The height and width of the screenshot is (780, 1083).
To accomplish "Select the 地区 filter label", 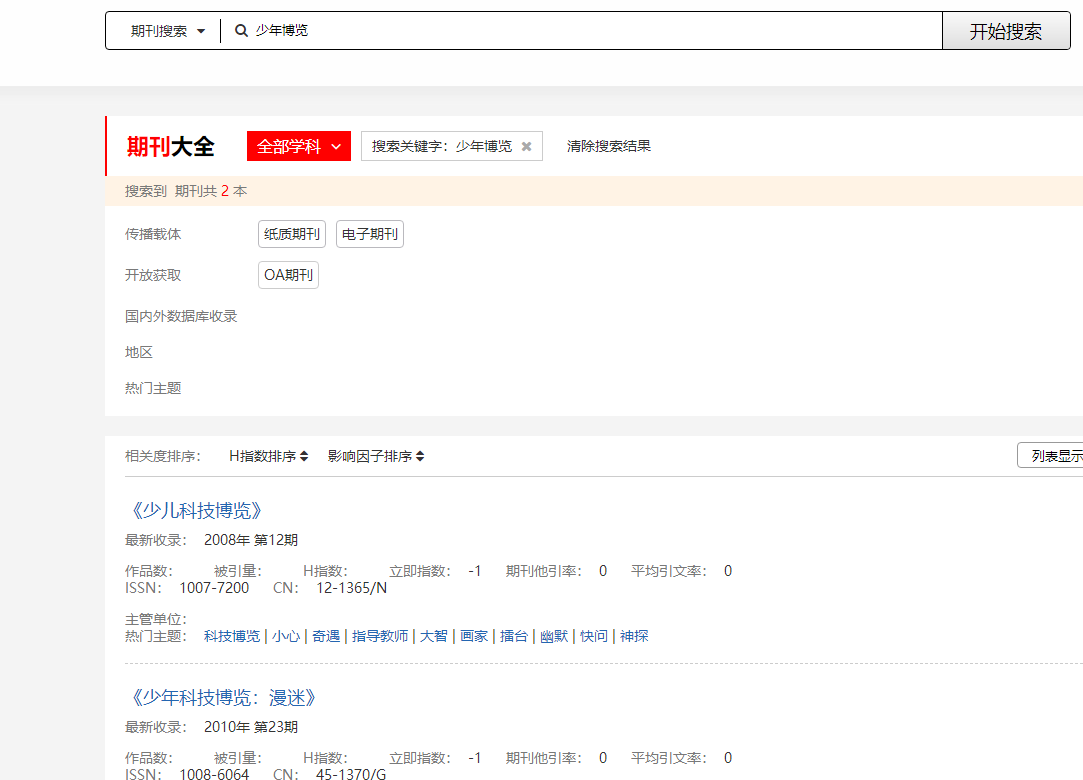I will 139,352.
